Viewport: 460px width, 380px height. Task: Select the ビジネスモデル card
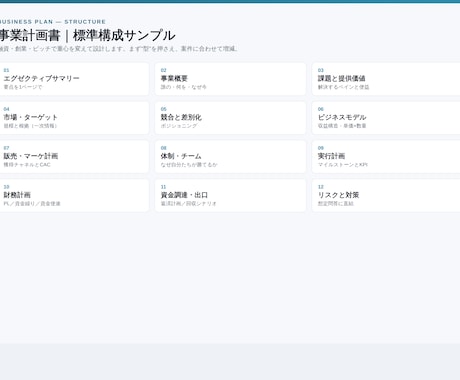(386, 118)
